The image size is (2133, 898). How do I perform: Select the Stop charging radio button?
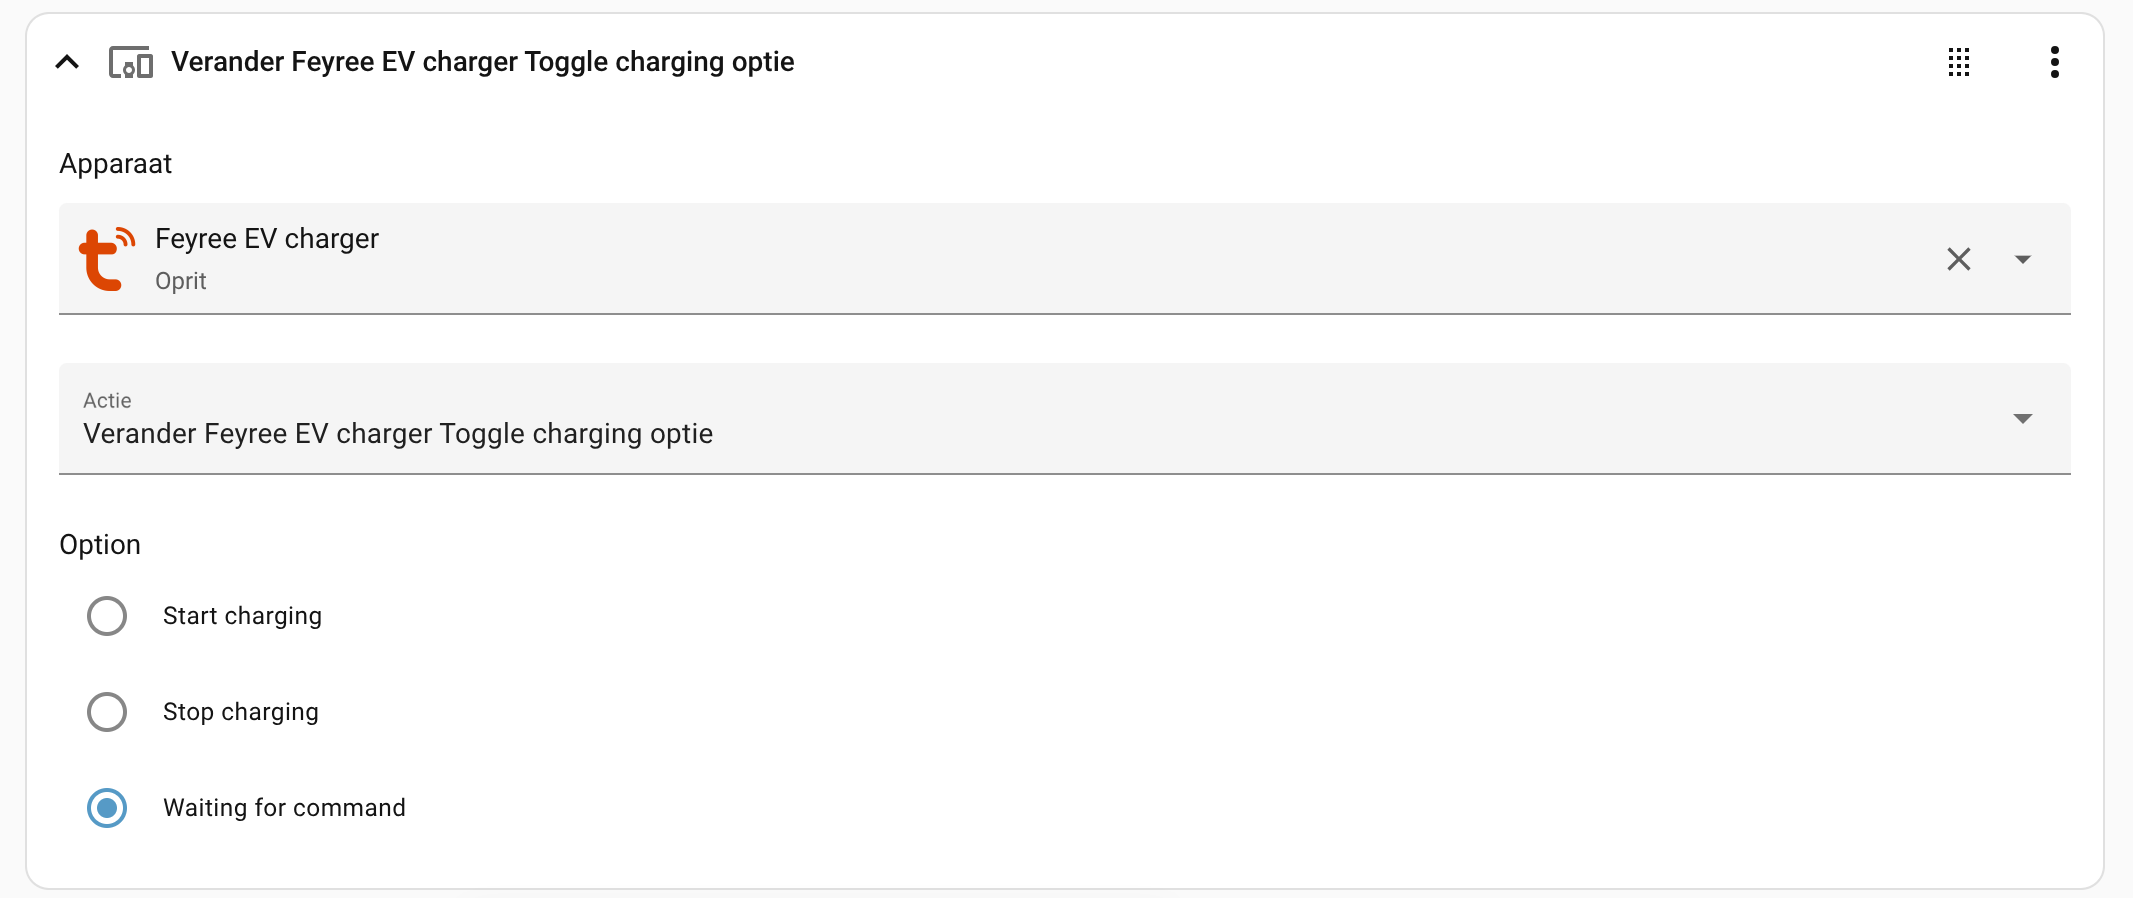click(107, 712)
